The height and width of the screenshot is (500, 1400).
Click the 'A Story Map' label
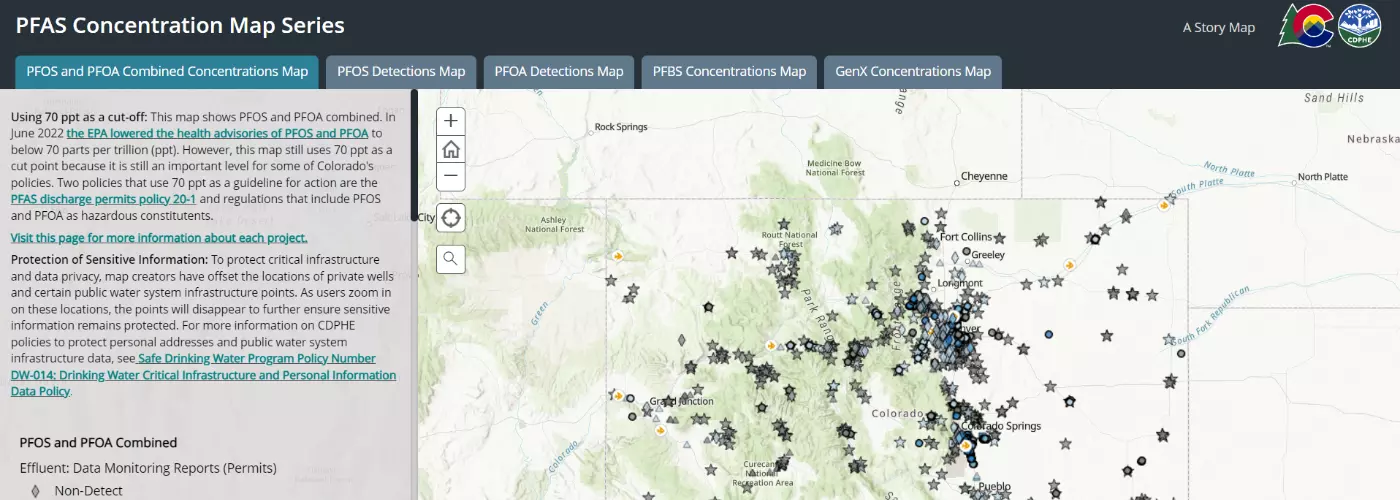point(1218,27)
